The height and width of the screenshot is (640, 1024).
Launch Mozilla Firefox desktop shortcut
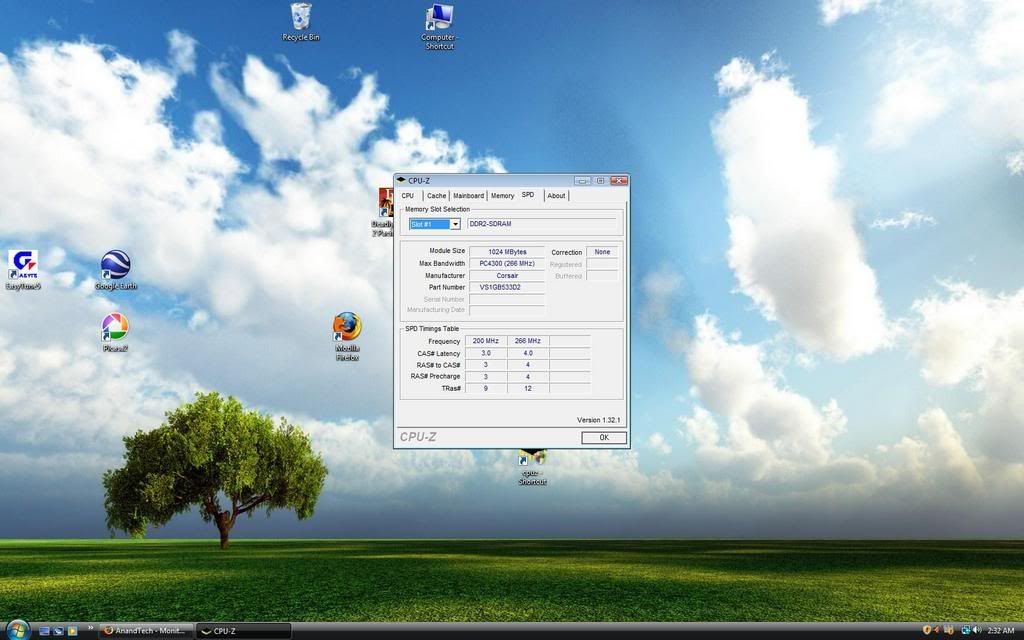tap(347, 336)
